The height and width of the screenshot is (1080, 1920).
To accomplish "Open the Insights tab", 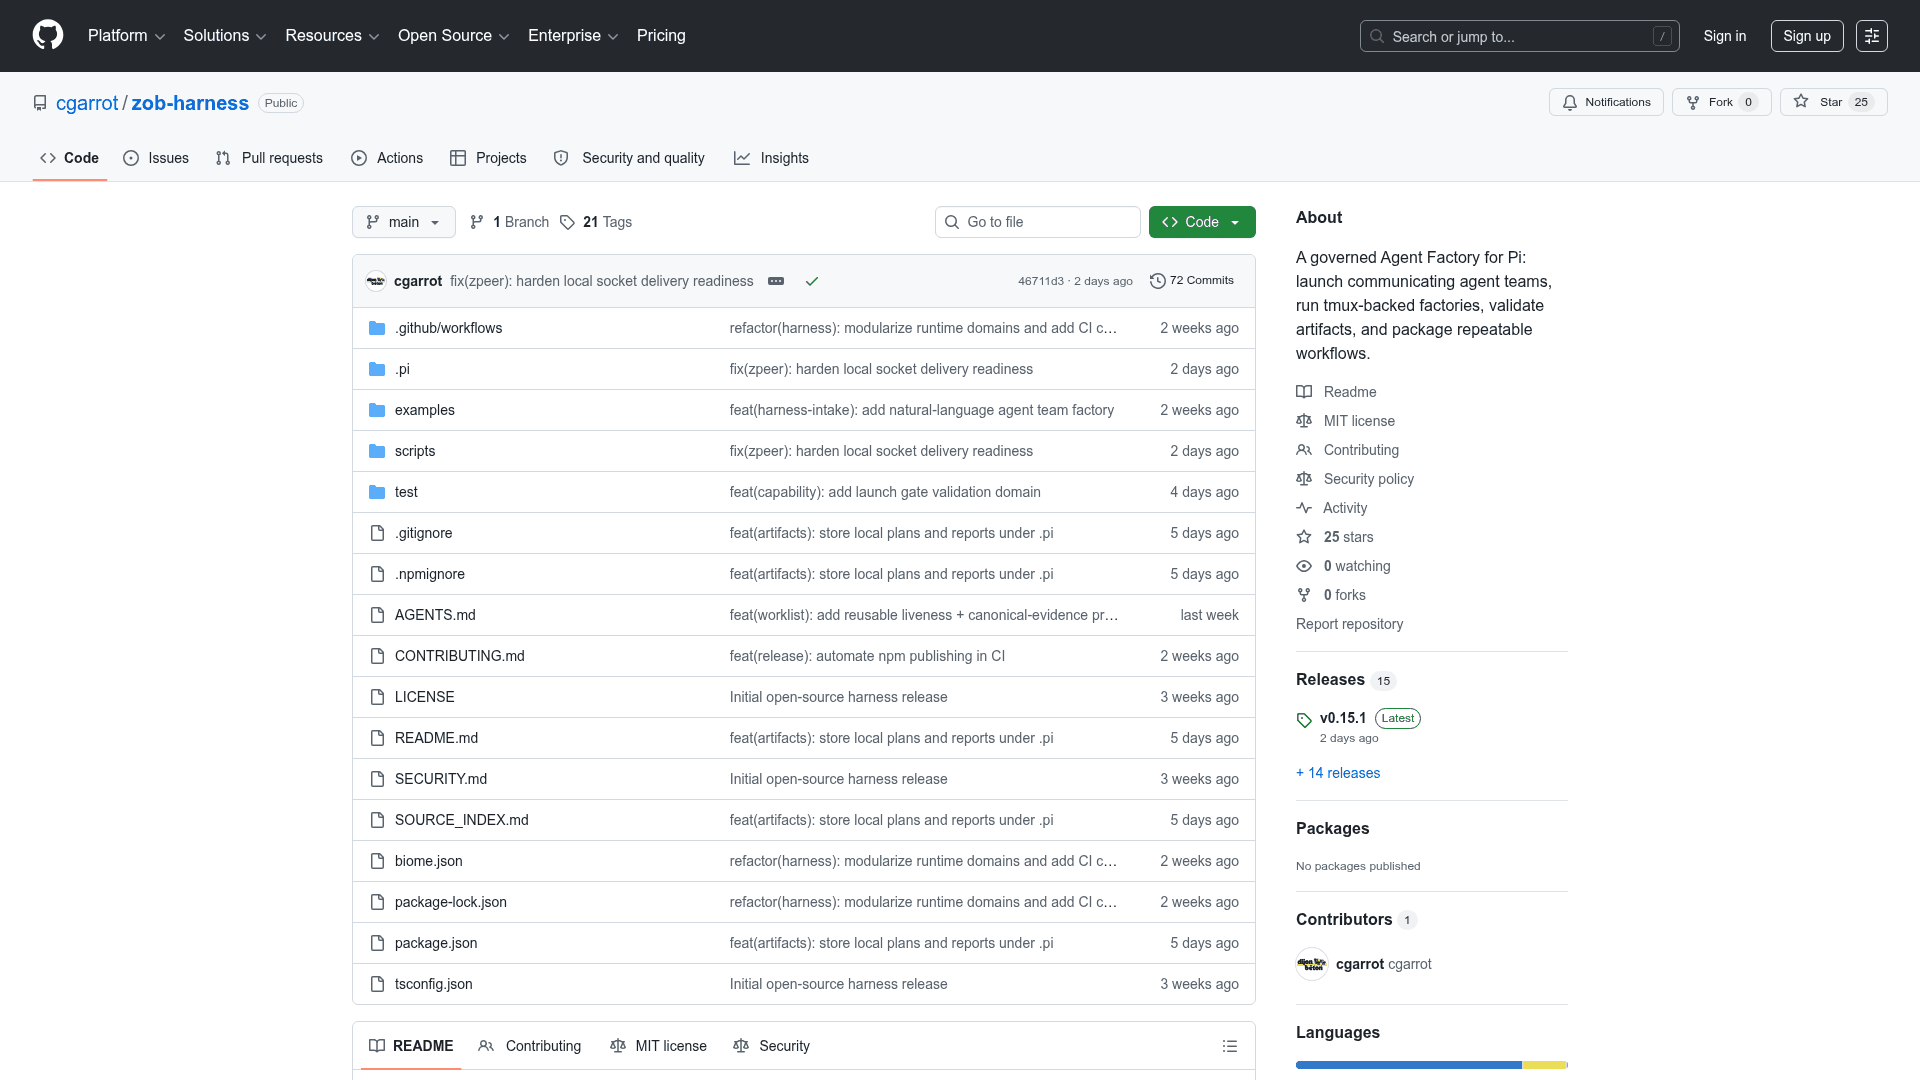I will coord(771,158).
